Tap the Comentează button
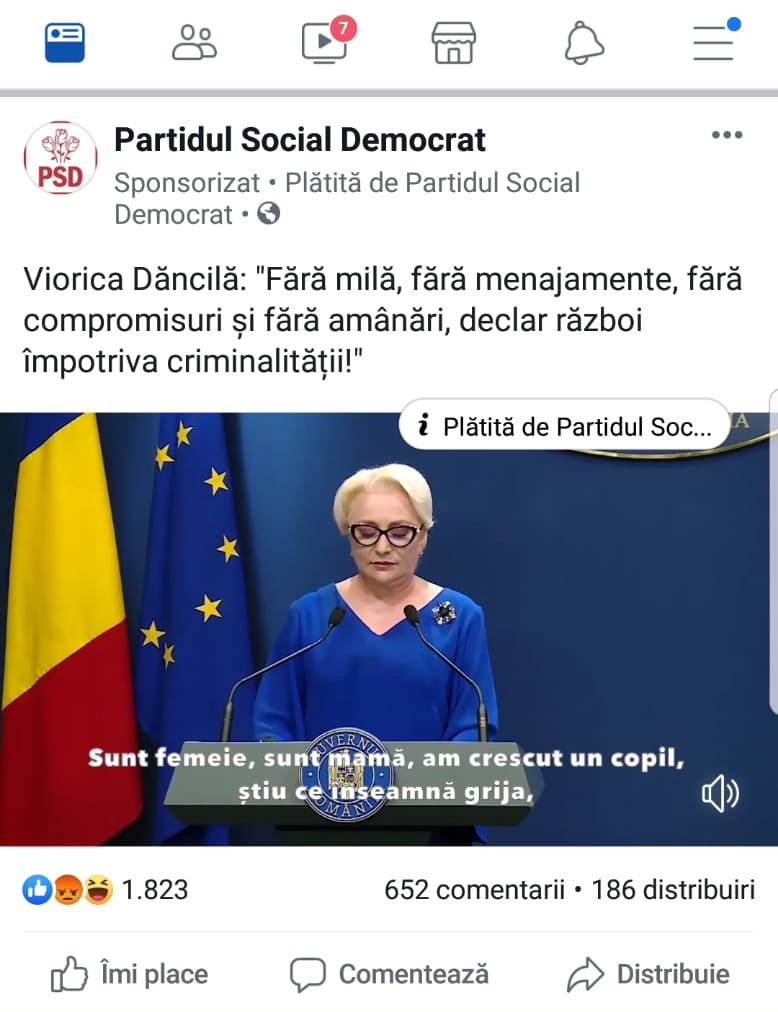Screen dimensions: 778x1012 389,974
